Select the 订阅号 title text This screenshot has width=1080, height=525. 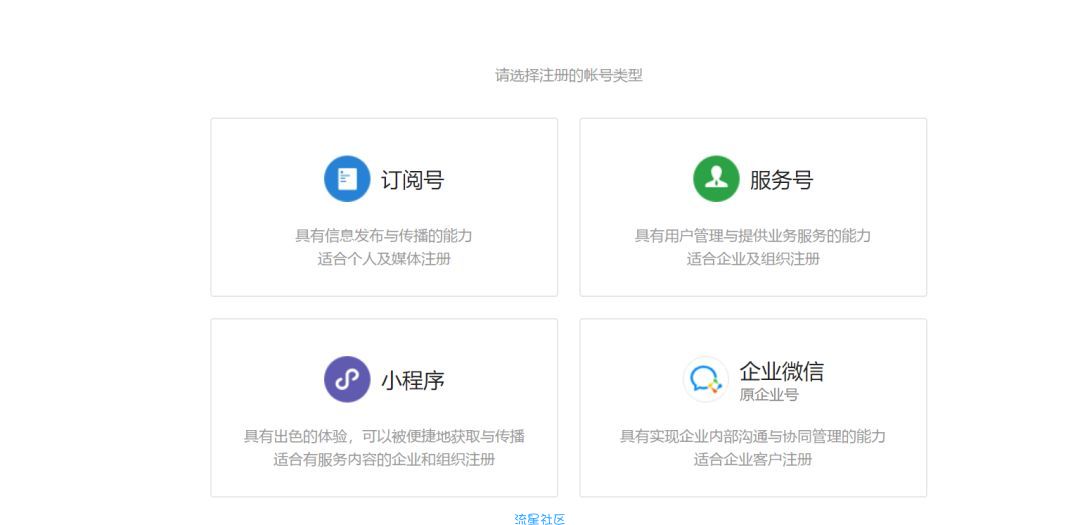point(413,180)
